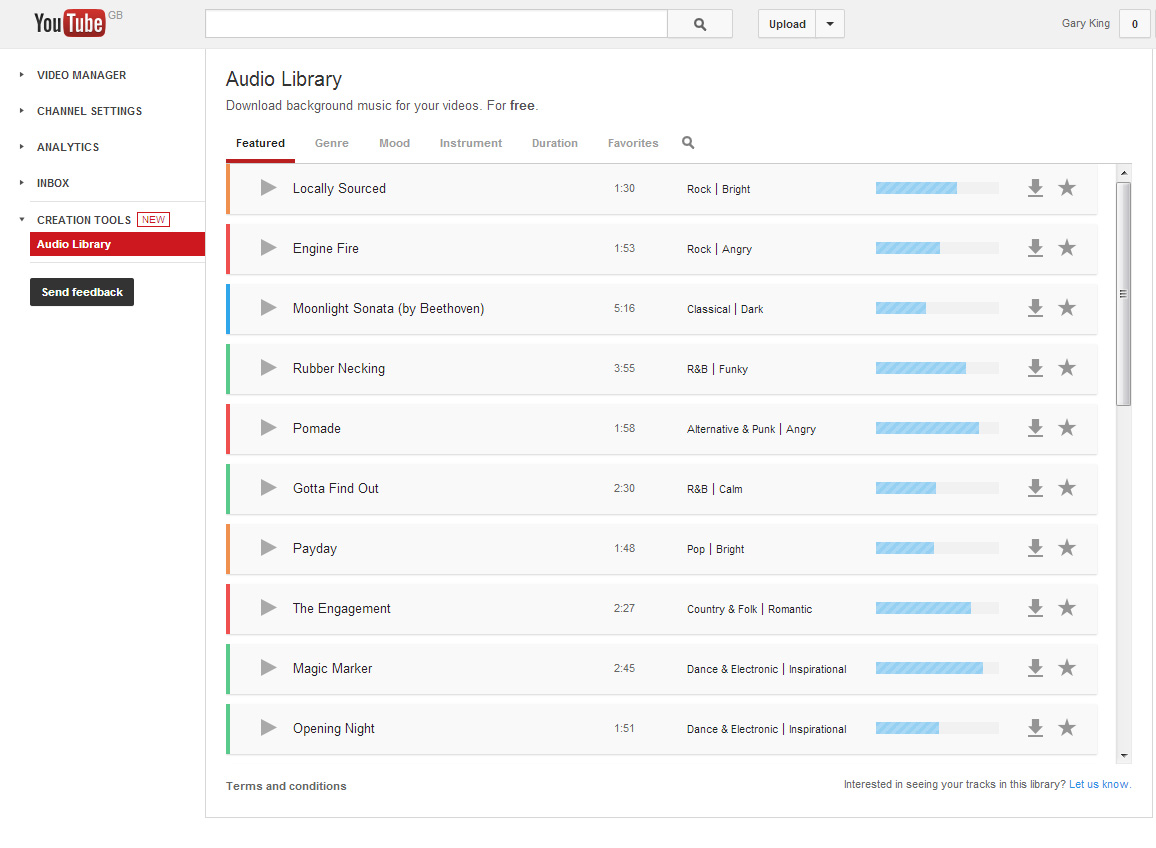The width and height of the screenshot is (1156, 848).
Task: Download the Magic Marker track
Action: (1035, 668)
